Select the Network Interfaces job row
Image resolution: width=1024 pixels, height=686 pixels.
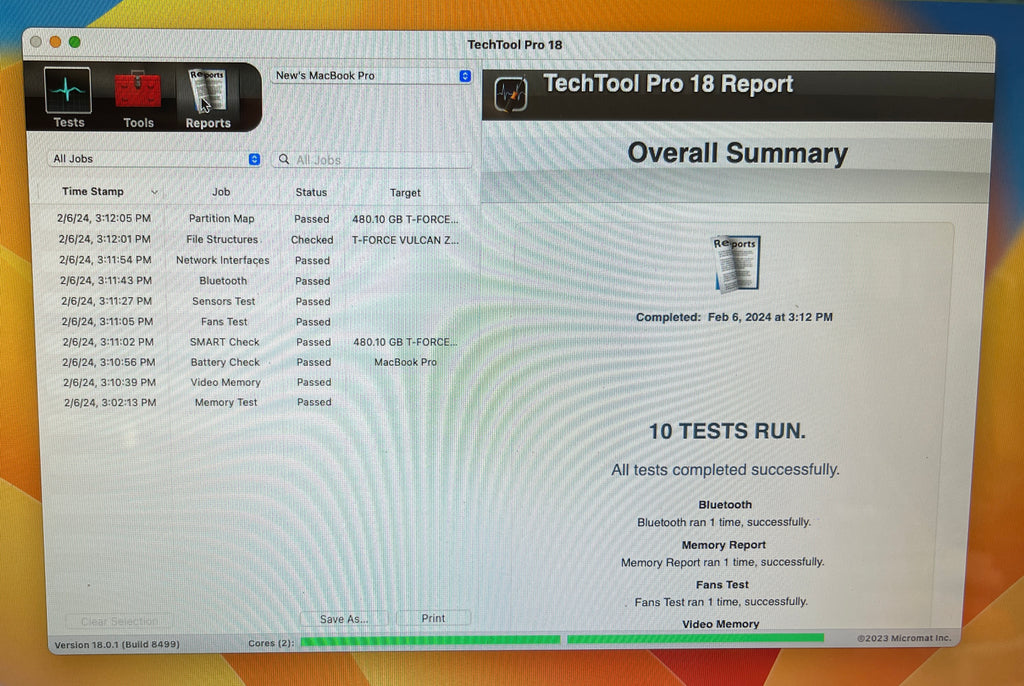(257, 260)
